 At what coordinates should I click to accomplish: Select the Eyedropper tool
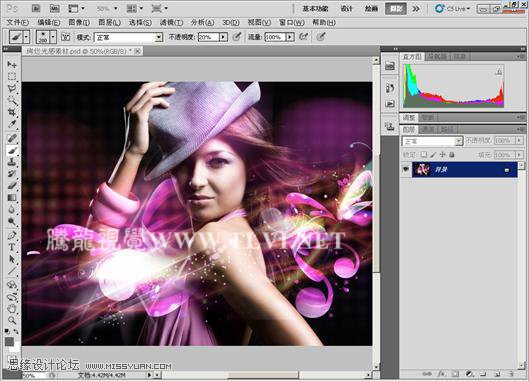click(x=12, y=124)
